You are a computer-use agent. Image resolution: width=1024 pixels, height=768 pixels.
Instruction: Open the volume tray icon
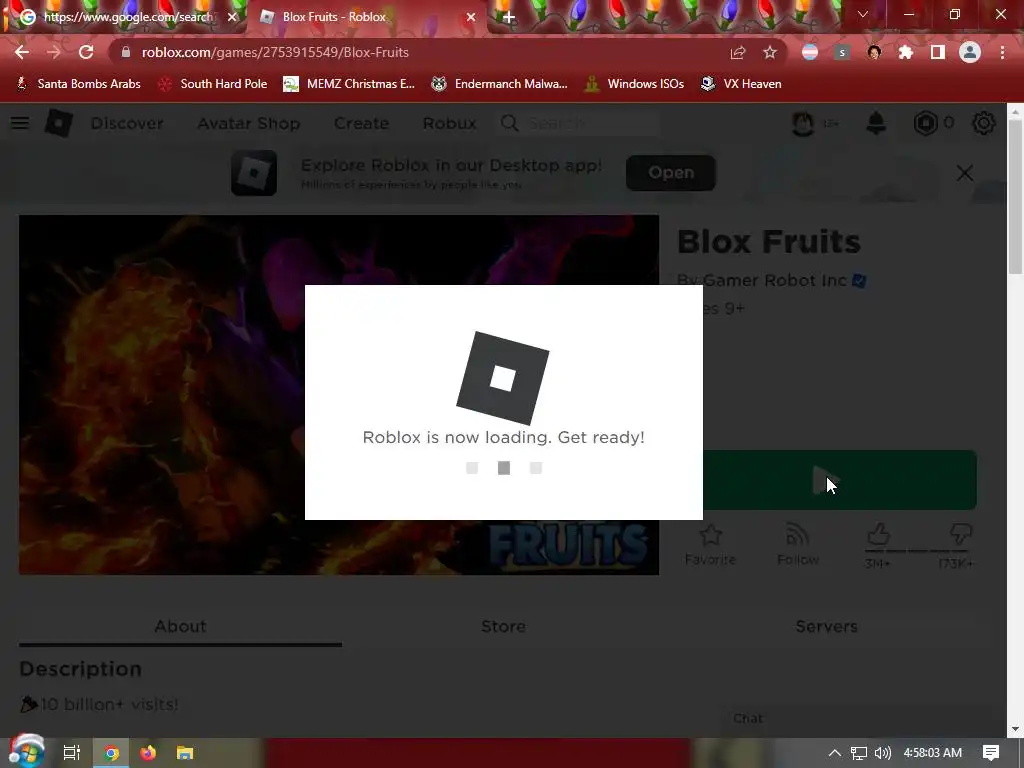[882, 753]
